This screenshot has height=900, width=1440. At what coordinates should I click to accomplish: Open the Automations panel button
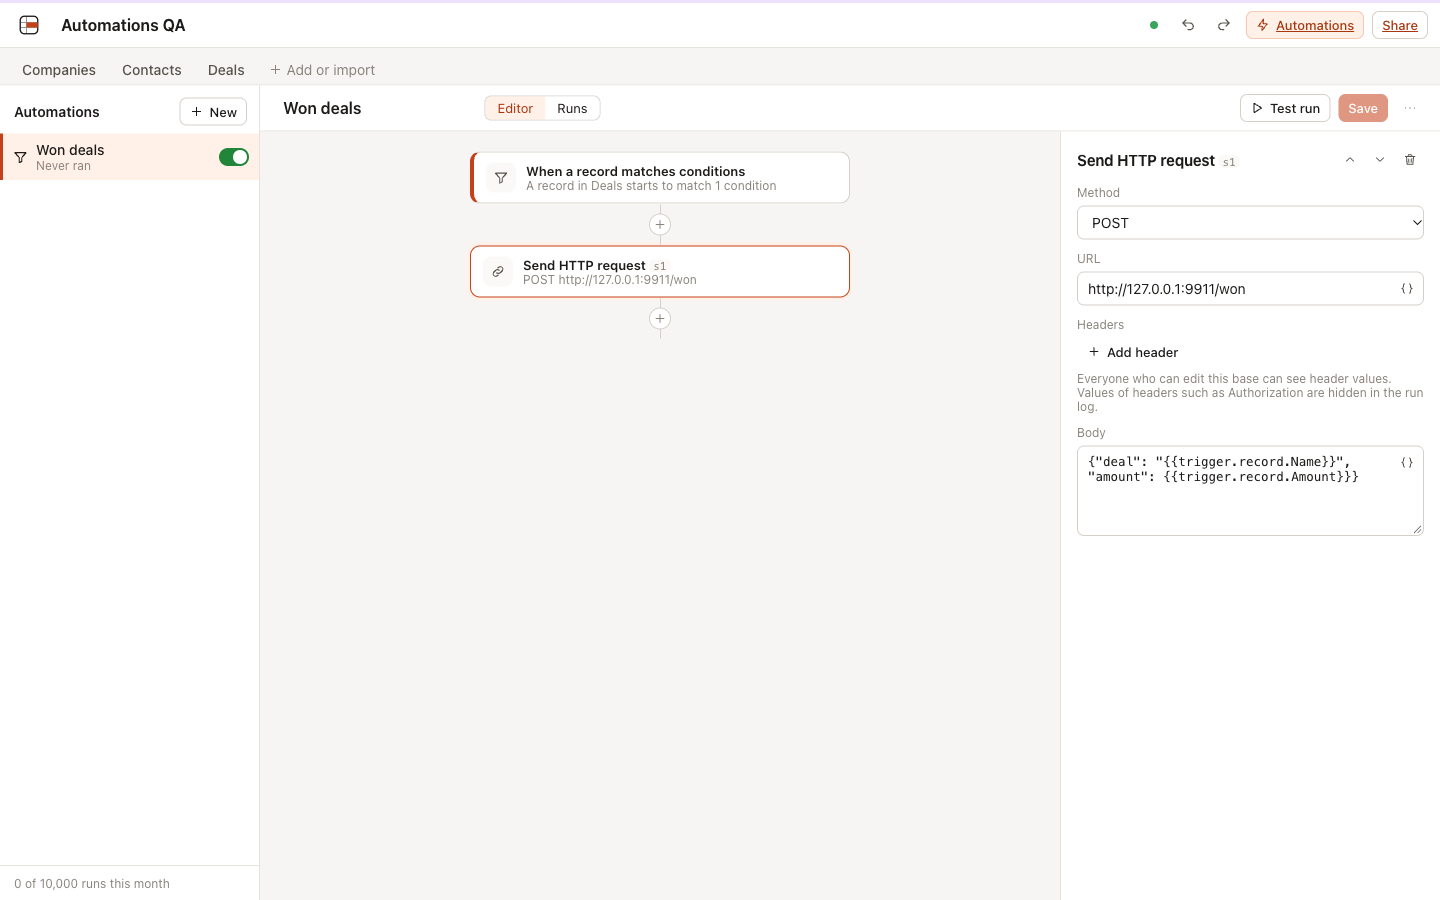pyautogui.click(x=1305, y=25)
